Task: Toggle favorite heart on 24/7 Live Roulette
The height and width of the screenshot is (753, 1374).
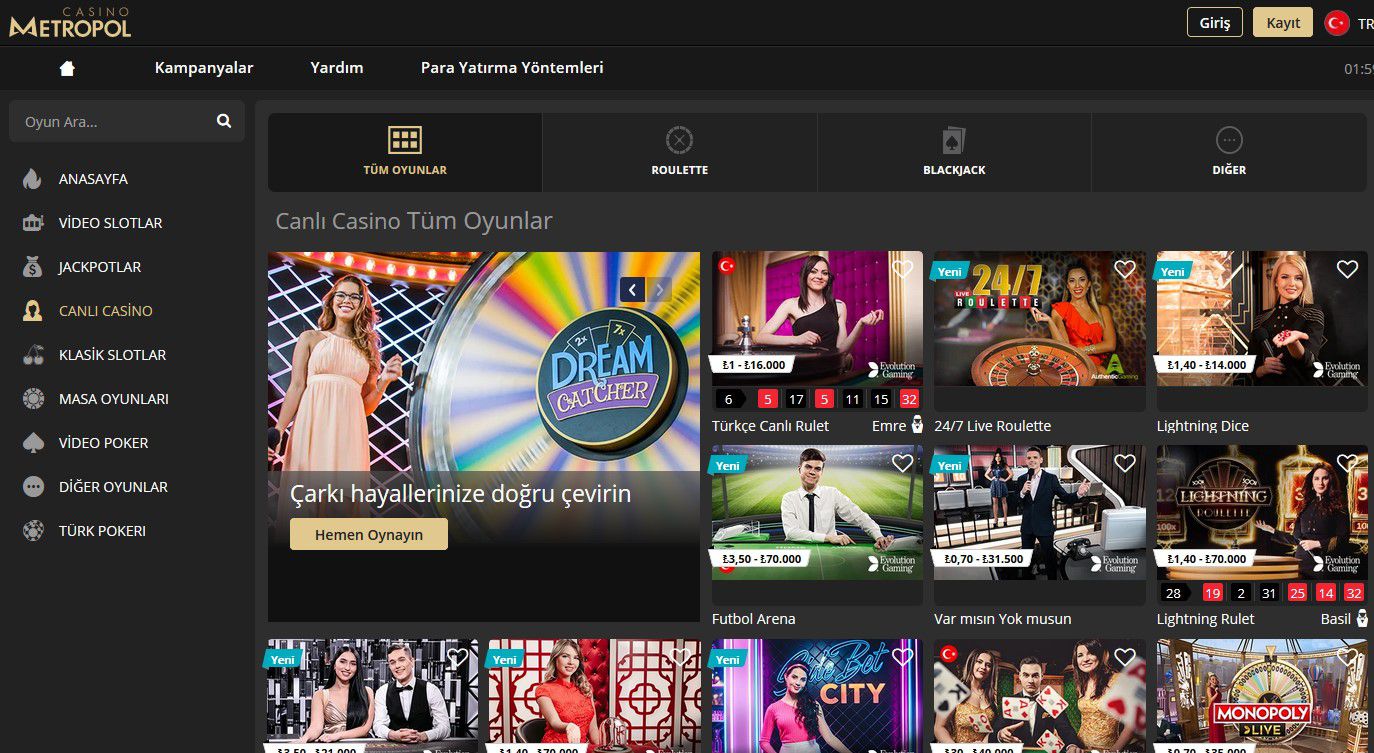Action: tap(1125, 269)
